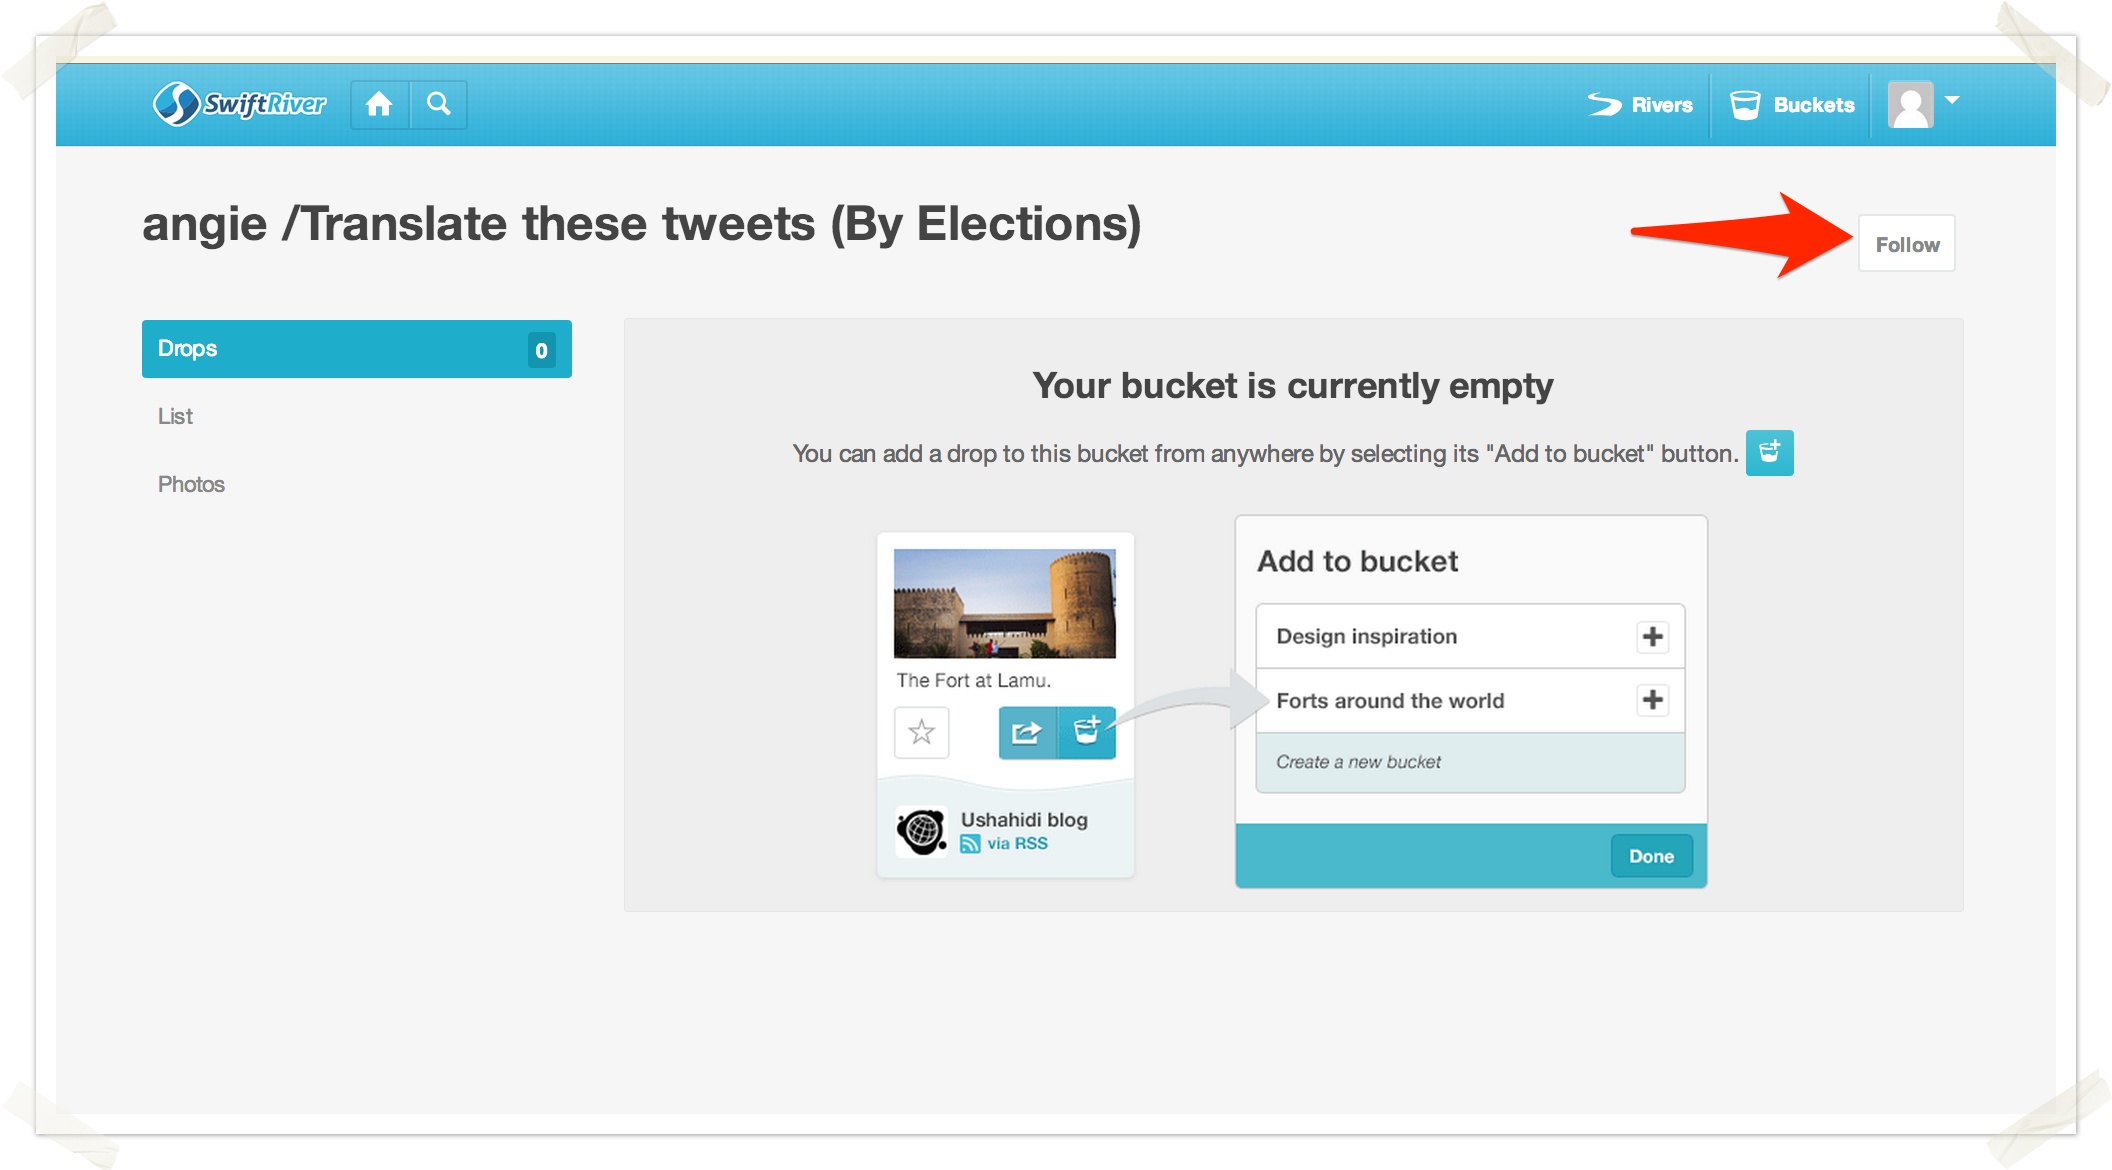This screenshot has width=2112, height=1170.
Task: Click the user avatar icon
Action: (x=1909, y=105)
